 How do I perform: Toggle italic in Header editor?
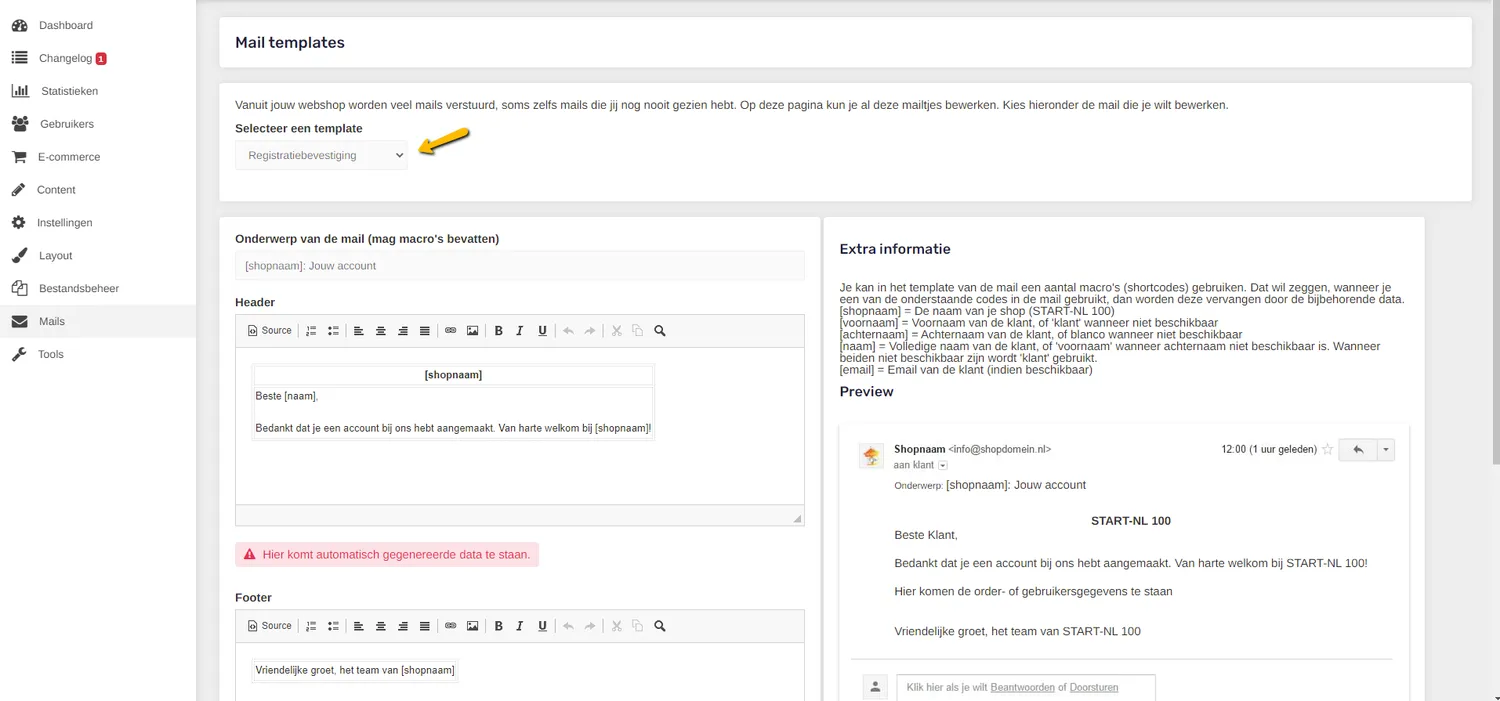520,331
